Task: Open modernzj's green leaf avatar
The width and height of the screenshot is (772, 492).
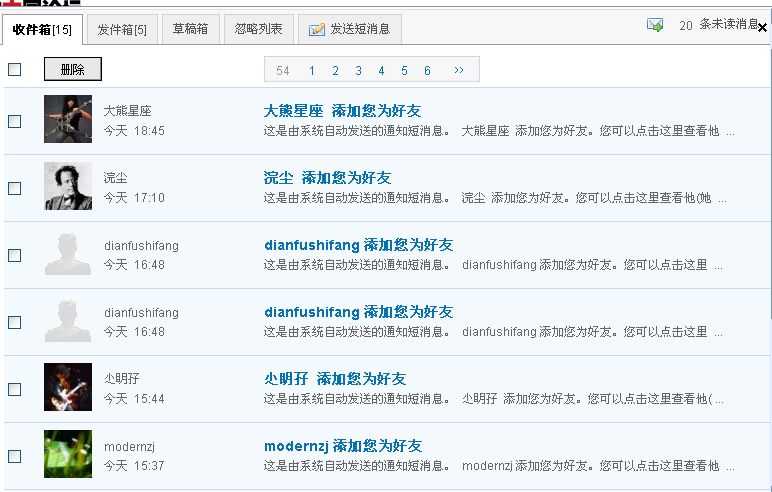Action: coord(68,454)
